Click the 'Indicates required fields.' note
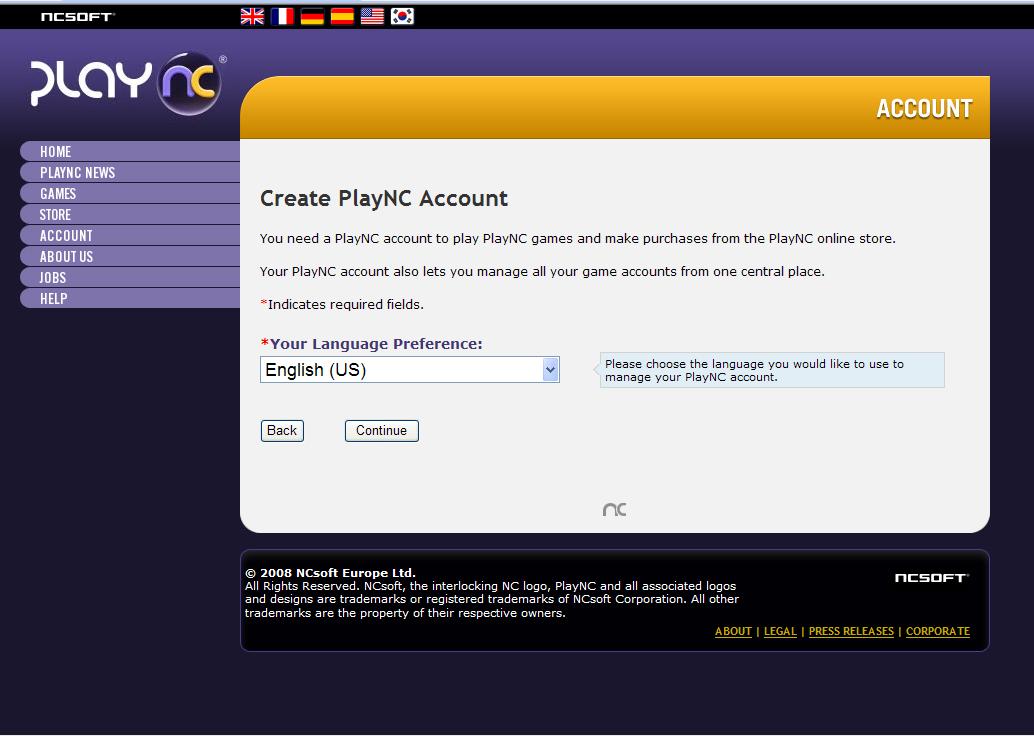This screenshot has height=736, width=1034. click(x=342, y=304)
